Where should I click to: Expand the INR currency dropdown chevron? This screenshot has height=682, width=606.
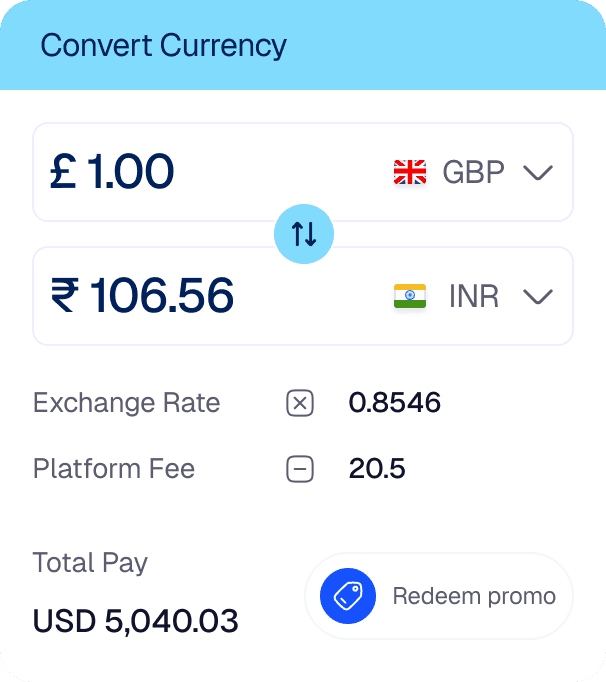(538, 297)
